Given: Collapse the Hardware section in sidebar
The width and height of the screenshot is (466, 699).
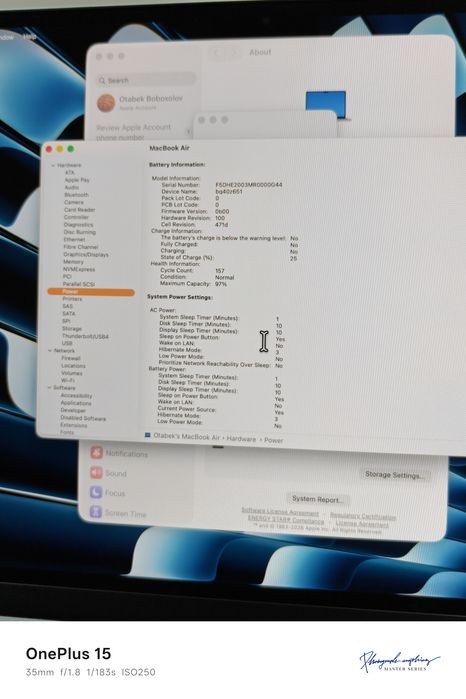Looking at the screenshot, I should (53, 165).
